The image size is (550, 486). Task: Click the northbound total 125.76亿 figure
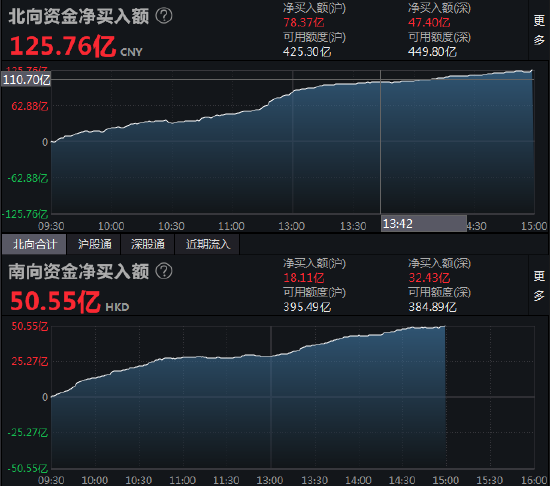coord(63,46)
